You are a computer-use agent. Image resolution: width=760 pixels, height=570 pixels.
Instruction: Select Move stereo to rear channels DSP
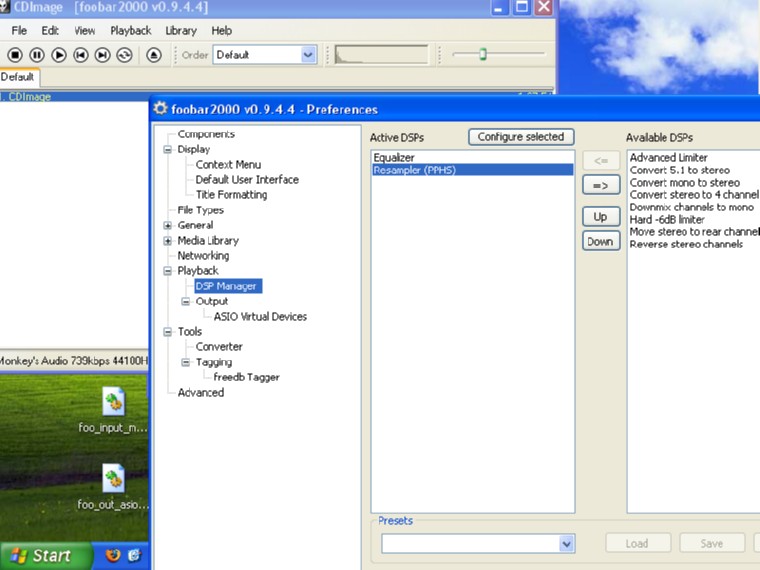694,232
